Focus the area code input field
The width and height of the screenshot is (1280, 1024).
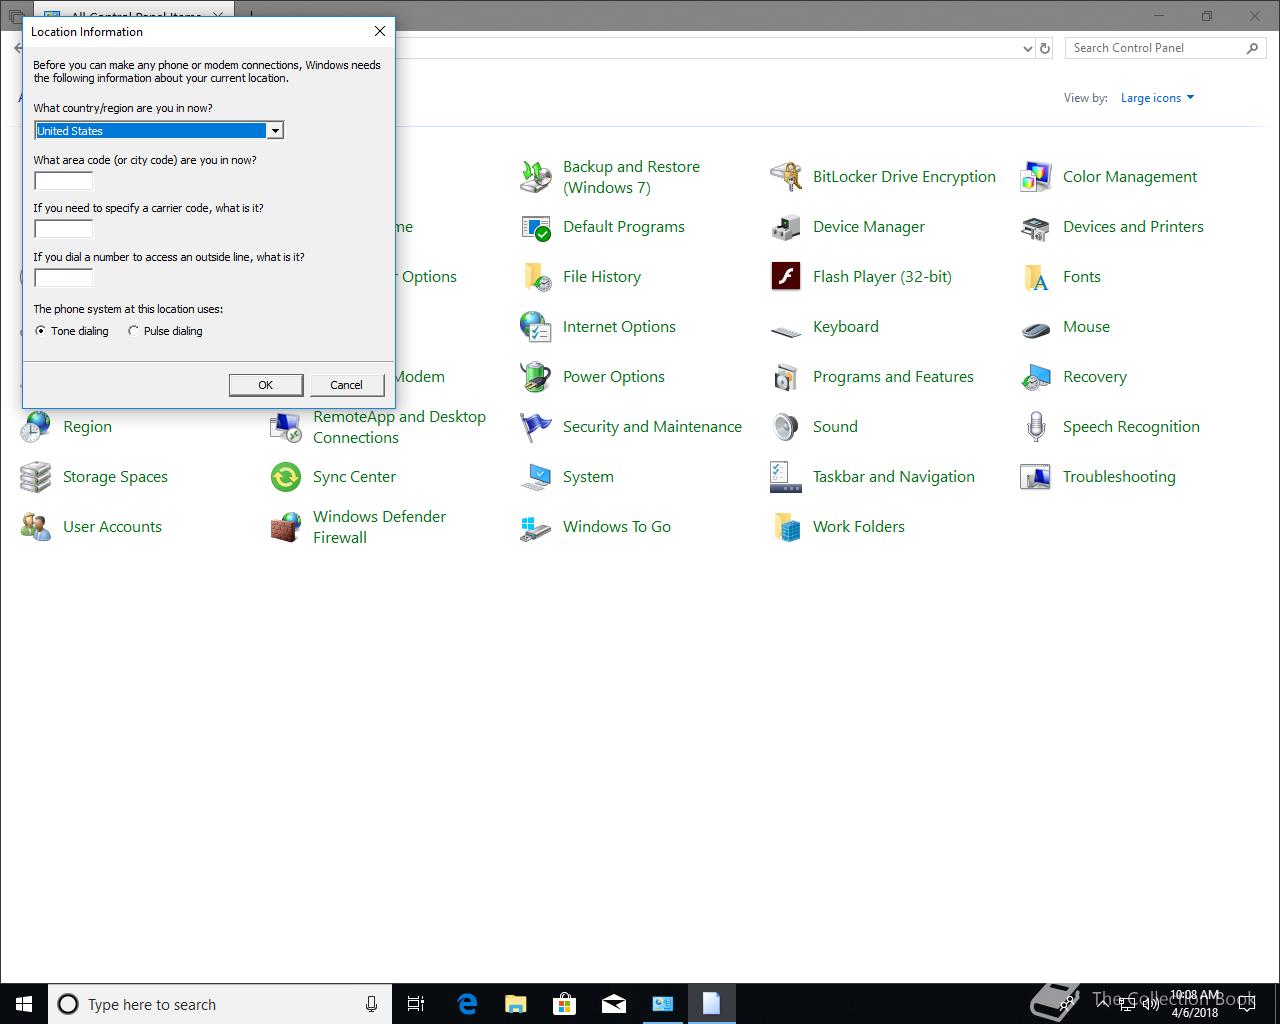pyautogui.click(x=63, y=181)
